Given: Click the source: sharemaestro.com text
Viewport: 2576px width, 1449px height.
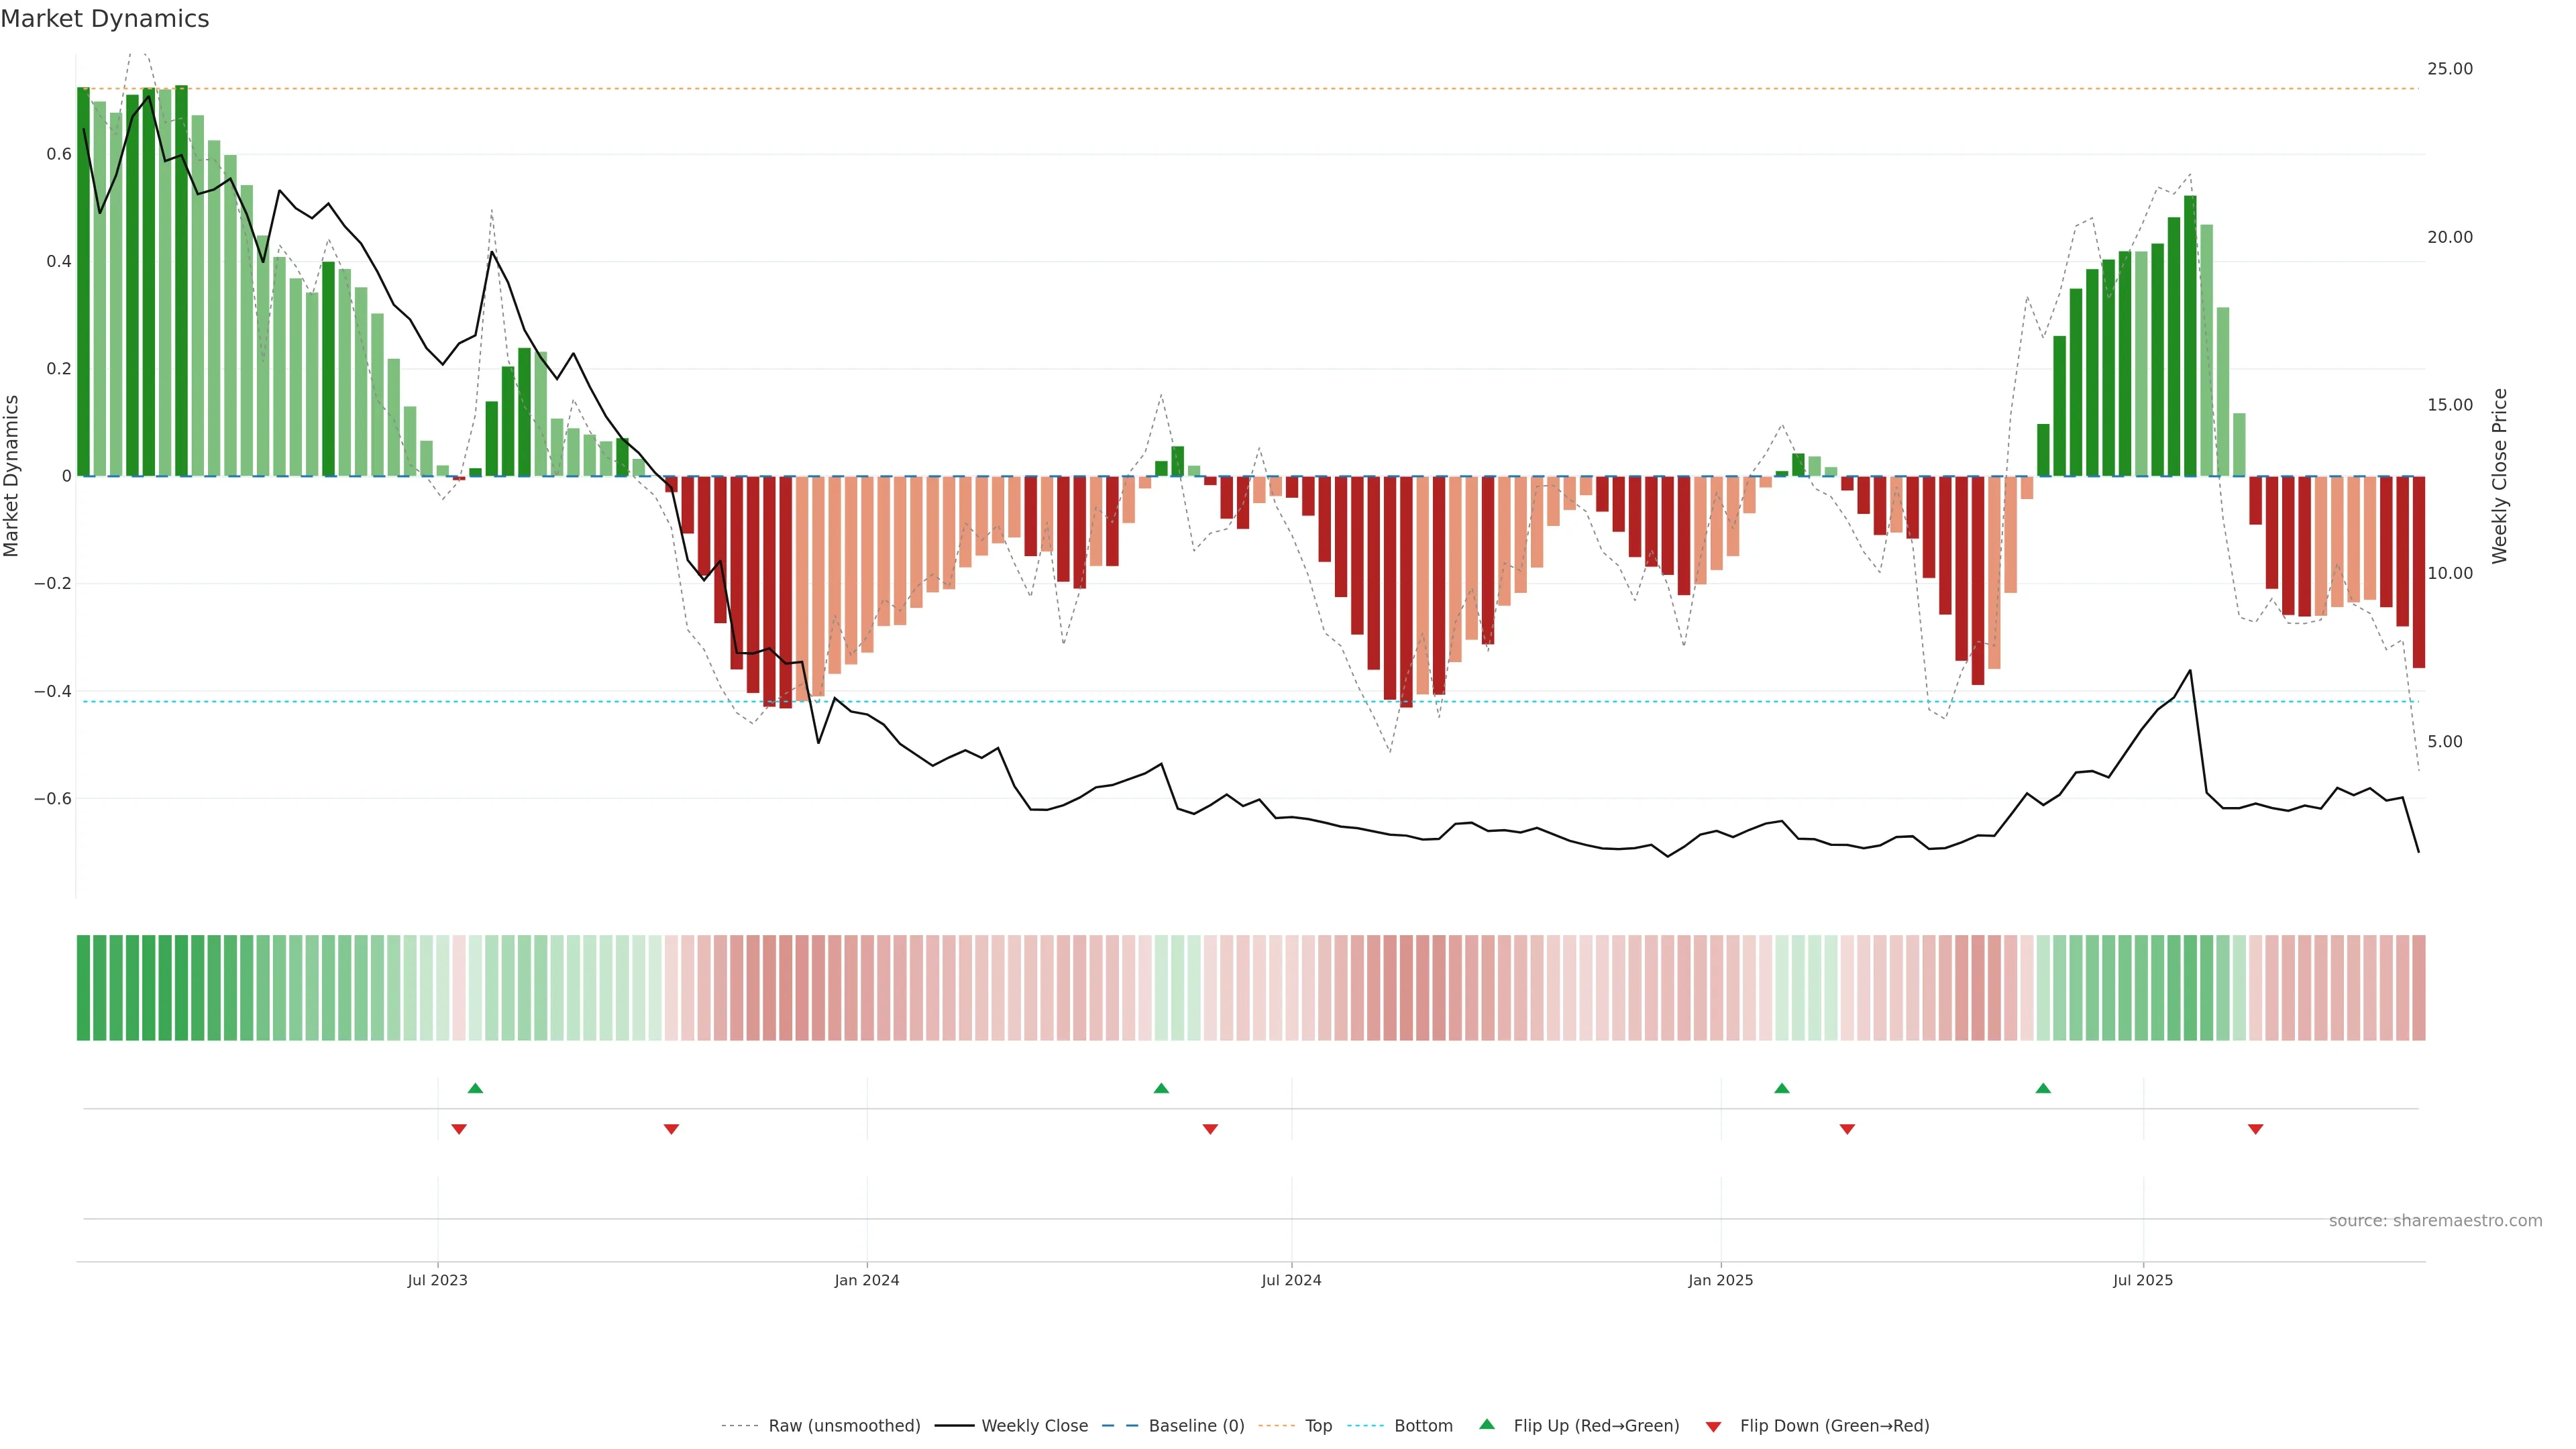Looking at the screenshot, I should pos(2435,1221).
